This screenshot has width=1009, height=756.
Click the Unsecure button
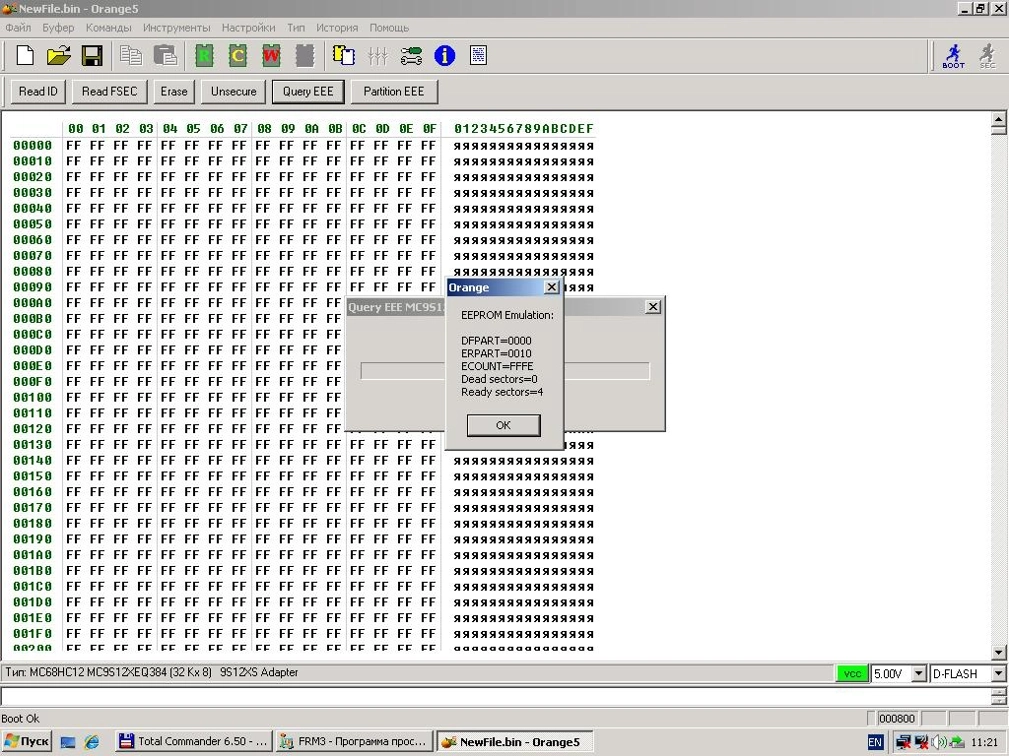tap(234, 91)
